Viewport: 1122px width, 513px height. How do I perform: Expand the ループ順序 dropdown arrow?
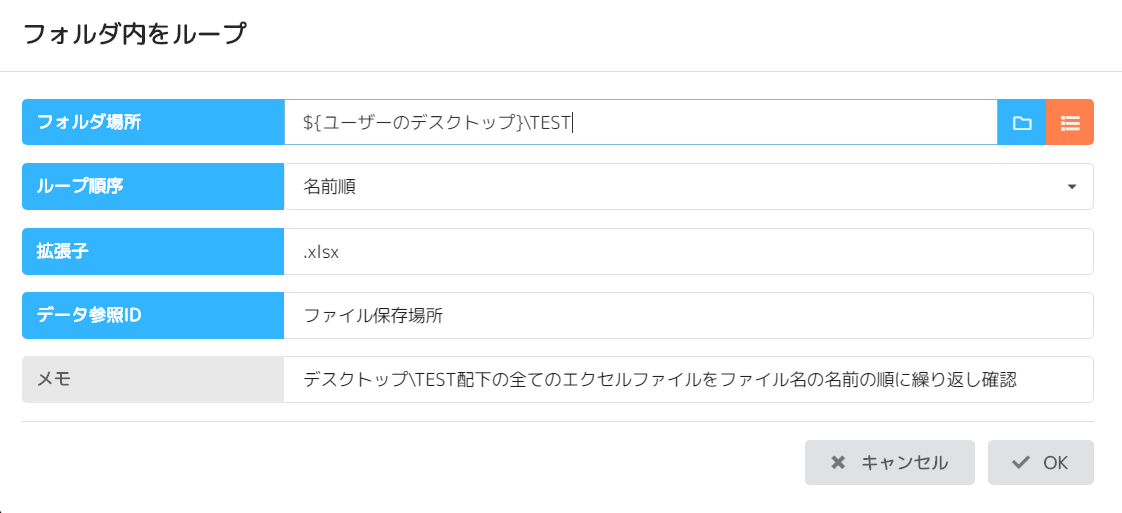click(x=1071, y=187)
